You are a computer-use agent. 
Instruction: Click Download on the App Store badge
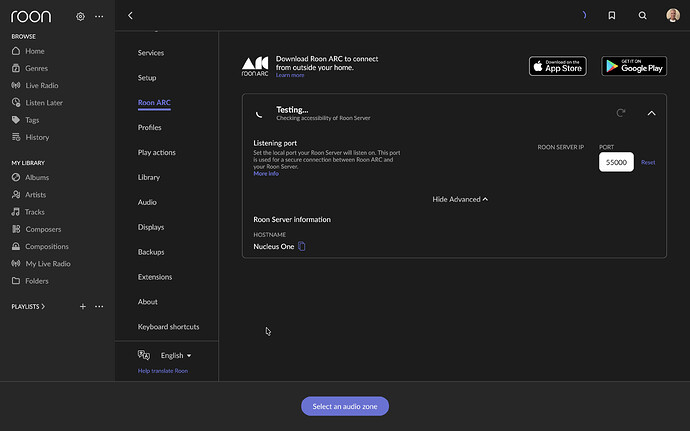pos(558,66)
